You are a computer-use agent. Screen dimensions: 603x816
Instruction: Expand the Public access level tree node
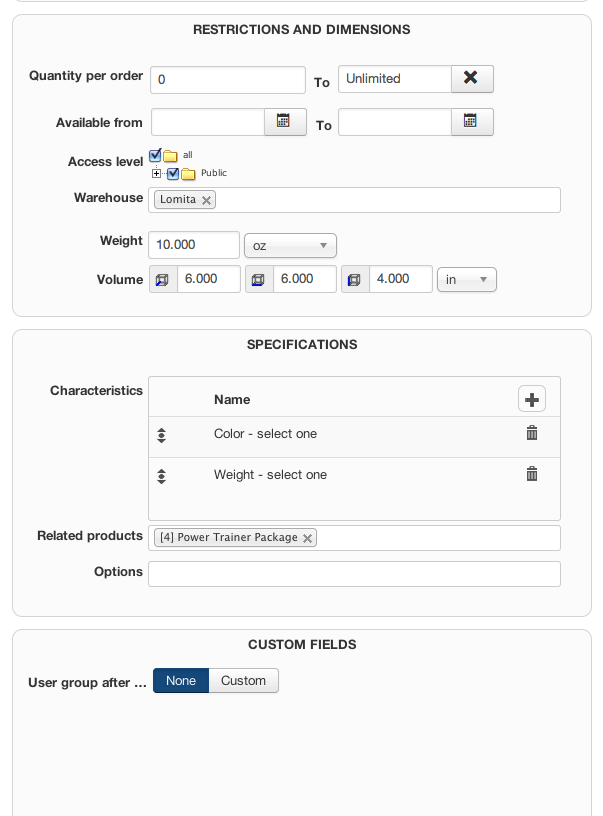[157, 173]
